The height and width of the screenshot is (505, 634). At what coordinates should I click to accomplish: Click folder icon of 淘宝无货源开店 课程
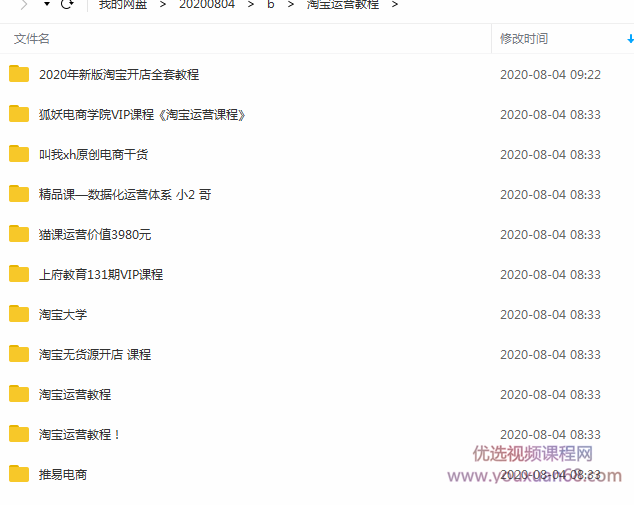(19, 354)
